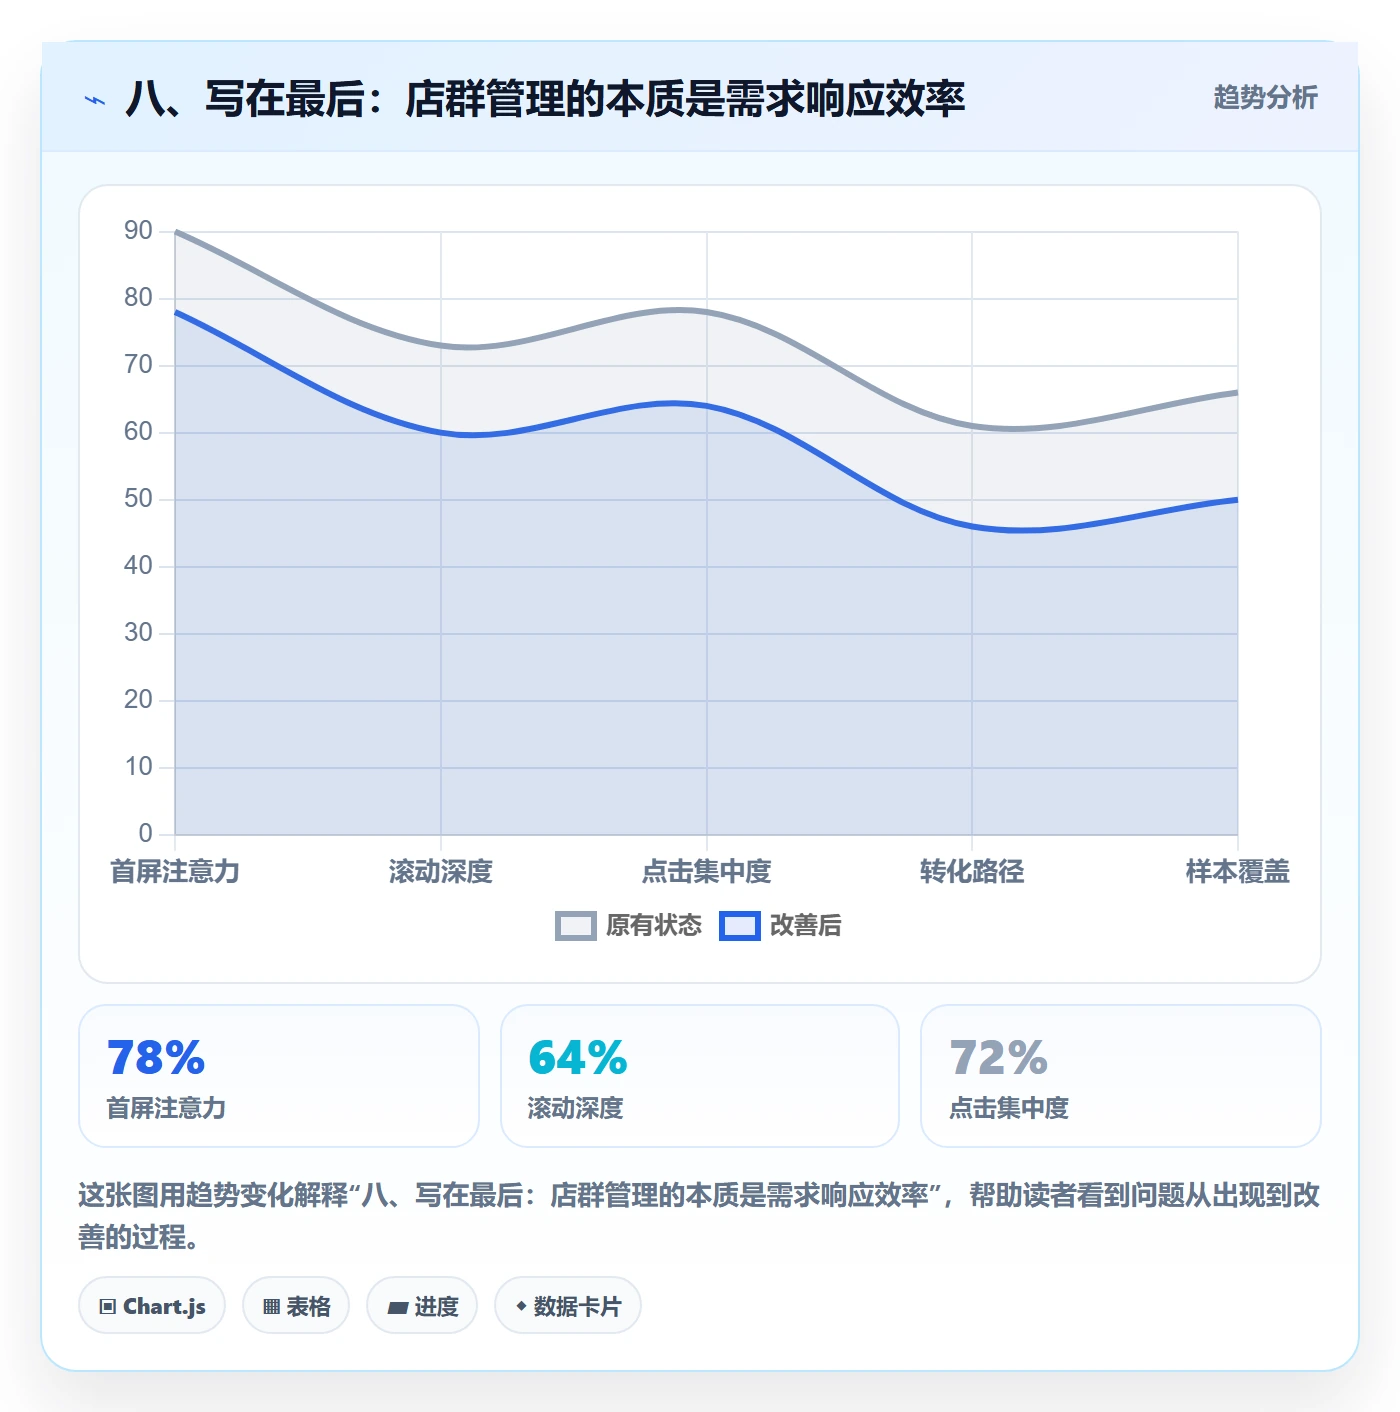Click the 78% value text
Image resolution: width=1400 pixels, height=1412 pixels.
[156, 1058]
